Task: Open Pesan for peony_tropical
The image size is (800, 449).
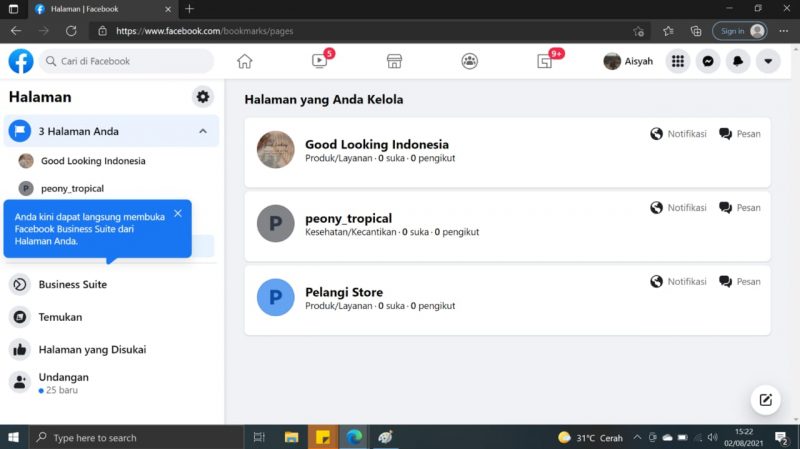Action: pos(740,208)
